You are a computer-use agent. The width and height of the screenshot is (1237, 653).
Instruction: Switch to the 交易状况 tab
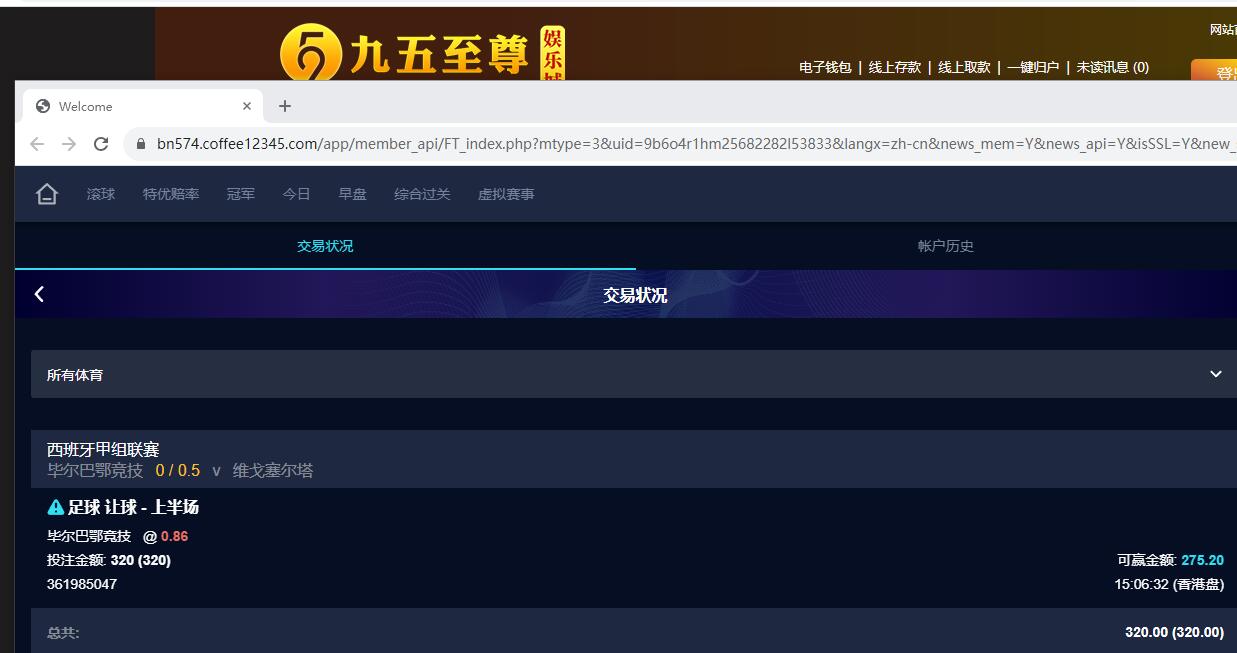325,246
